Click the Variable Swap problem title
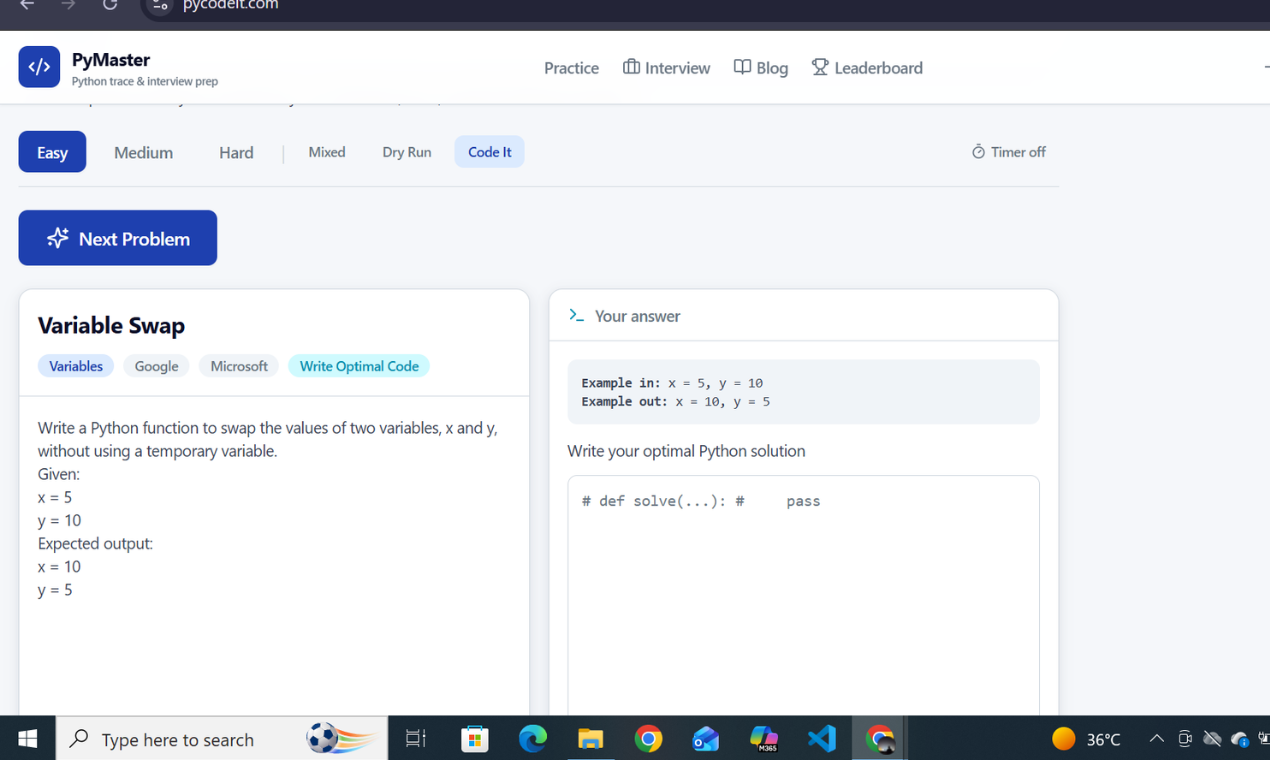The height and width of the screenshot is (760, 1270). (x=111, y=325)
